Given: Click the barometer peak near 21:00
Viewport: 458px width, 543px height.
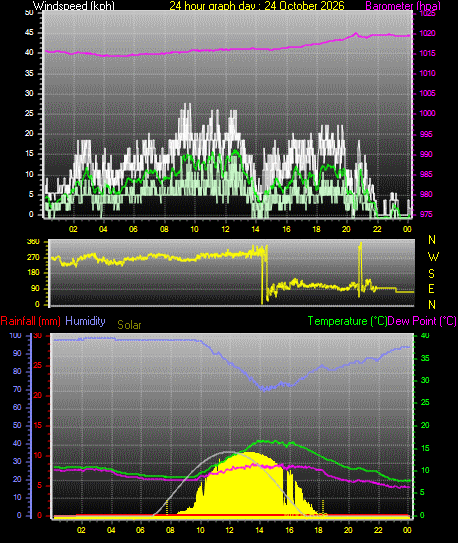Looking at the screenshot, I should point(356,34).
